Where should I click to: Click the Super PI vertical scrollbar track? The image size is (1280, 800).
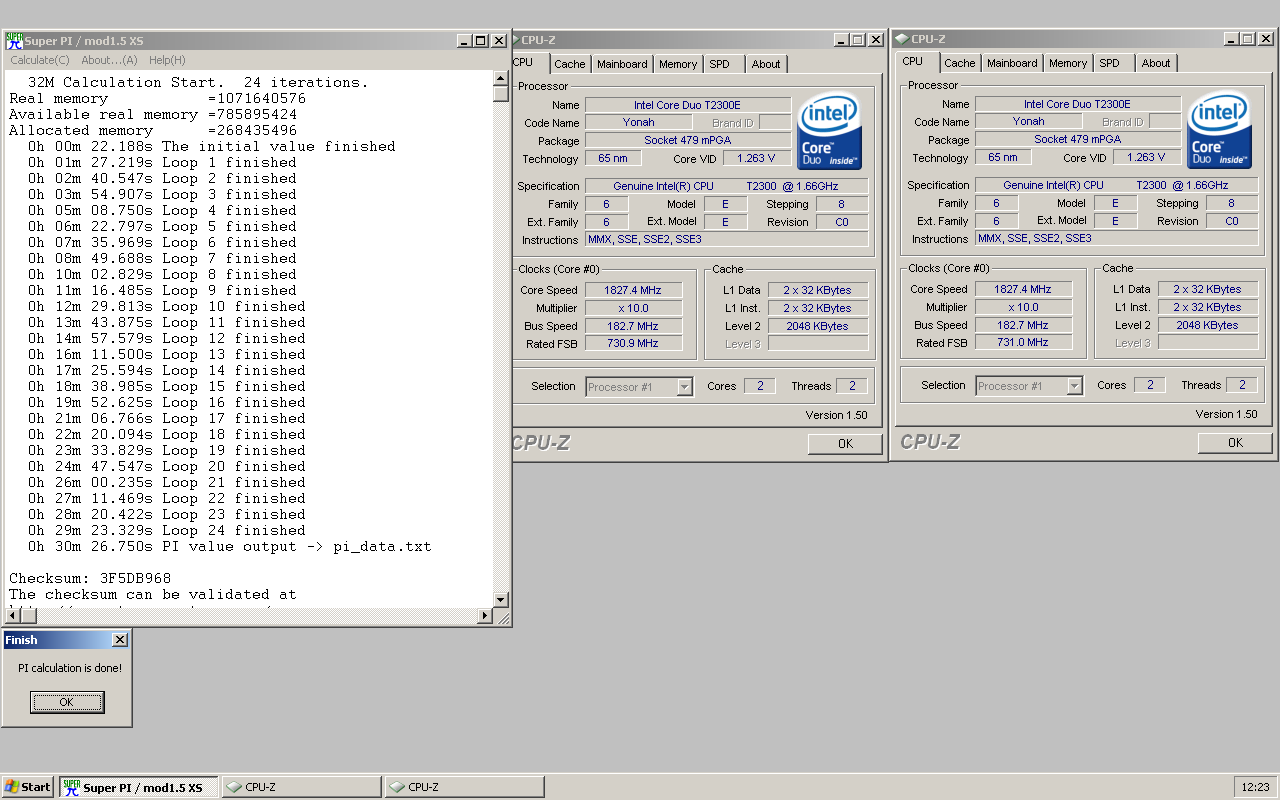click(x=501, y=346)
